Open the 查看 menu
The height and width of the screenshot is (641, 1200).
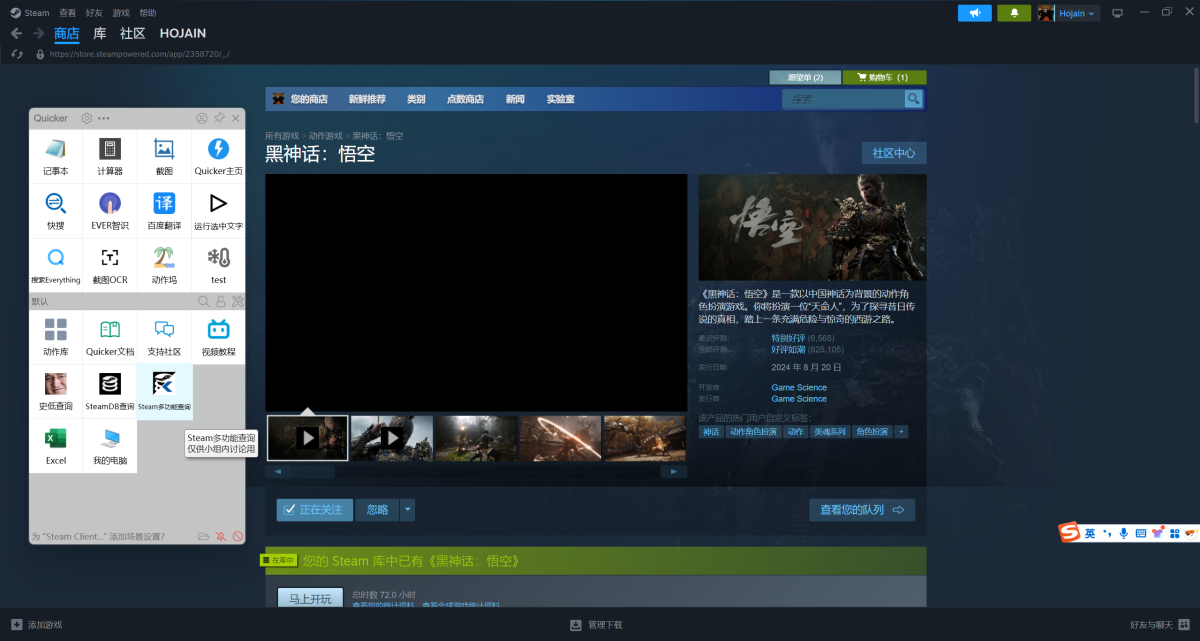(x=67, y=13)
